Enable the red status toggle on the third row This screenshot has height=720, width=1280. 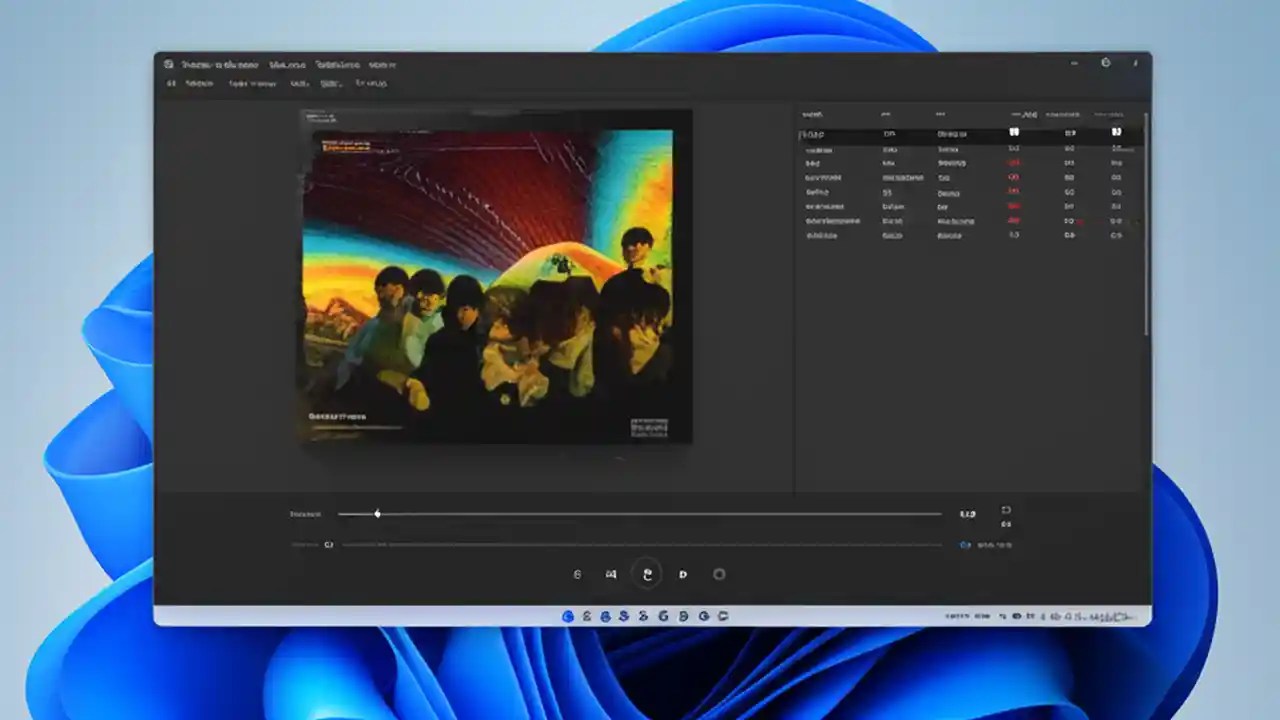click(x=1014, y=163)
